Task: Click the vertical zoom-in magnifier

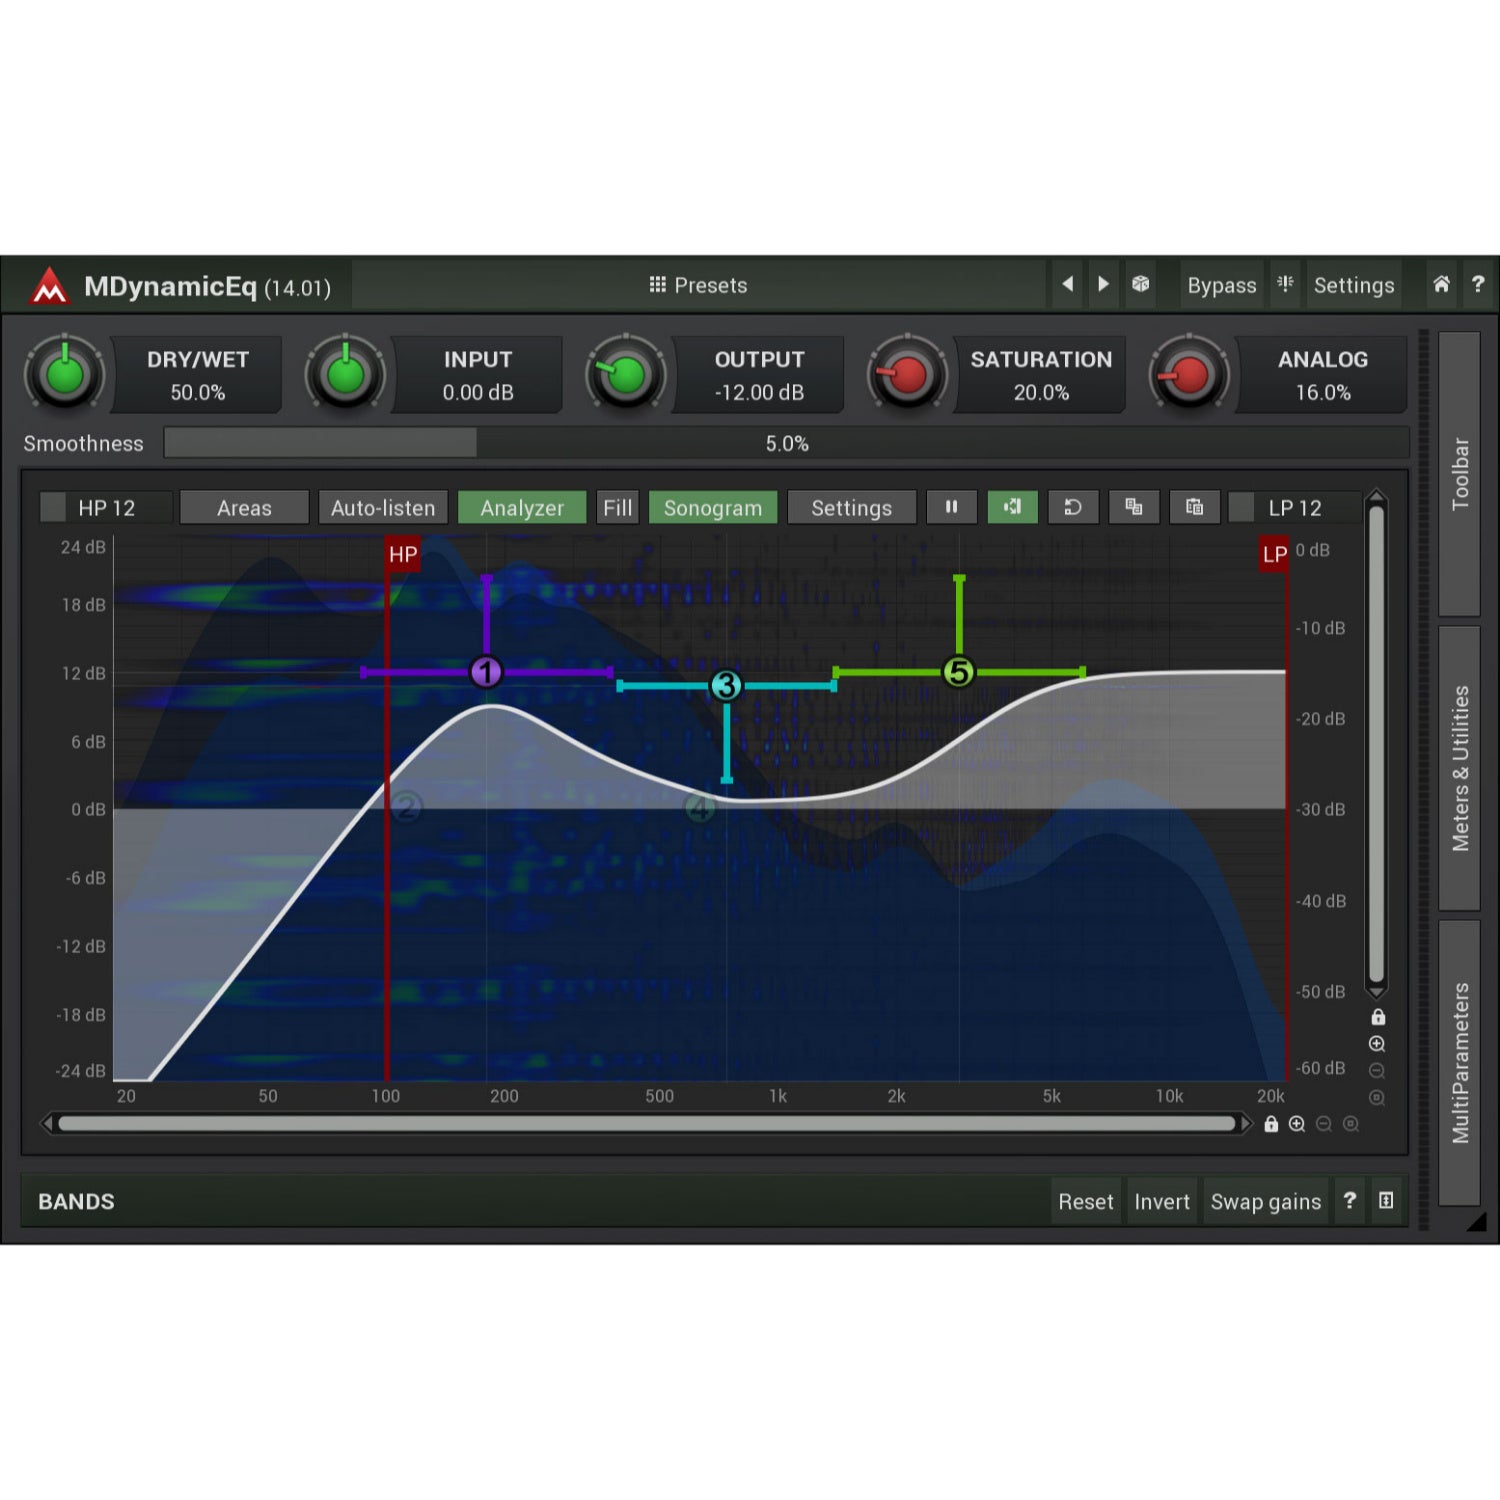Action: (x=1377, y=1044)
